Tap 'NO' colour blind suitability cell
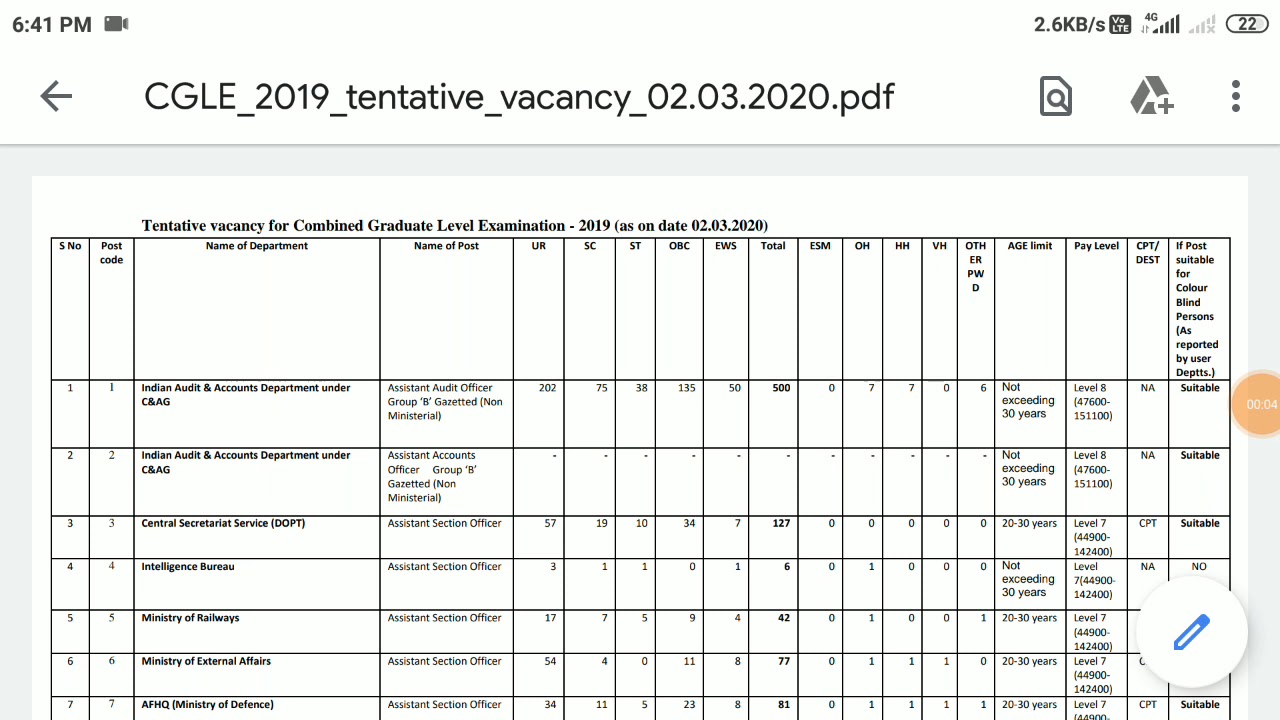1280x720 pixels. [1199, 567]
